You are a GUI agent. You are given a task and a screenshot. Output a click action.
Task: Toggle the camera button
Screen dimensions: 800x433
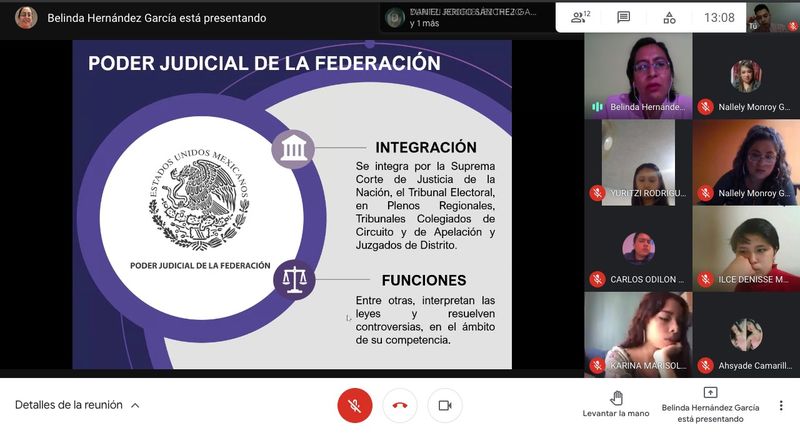tap(444, 405)
